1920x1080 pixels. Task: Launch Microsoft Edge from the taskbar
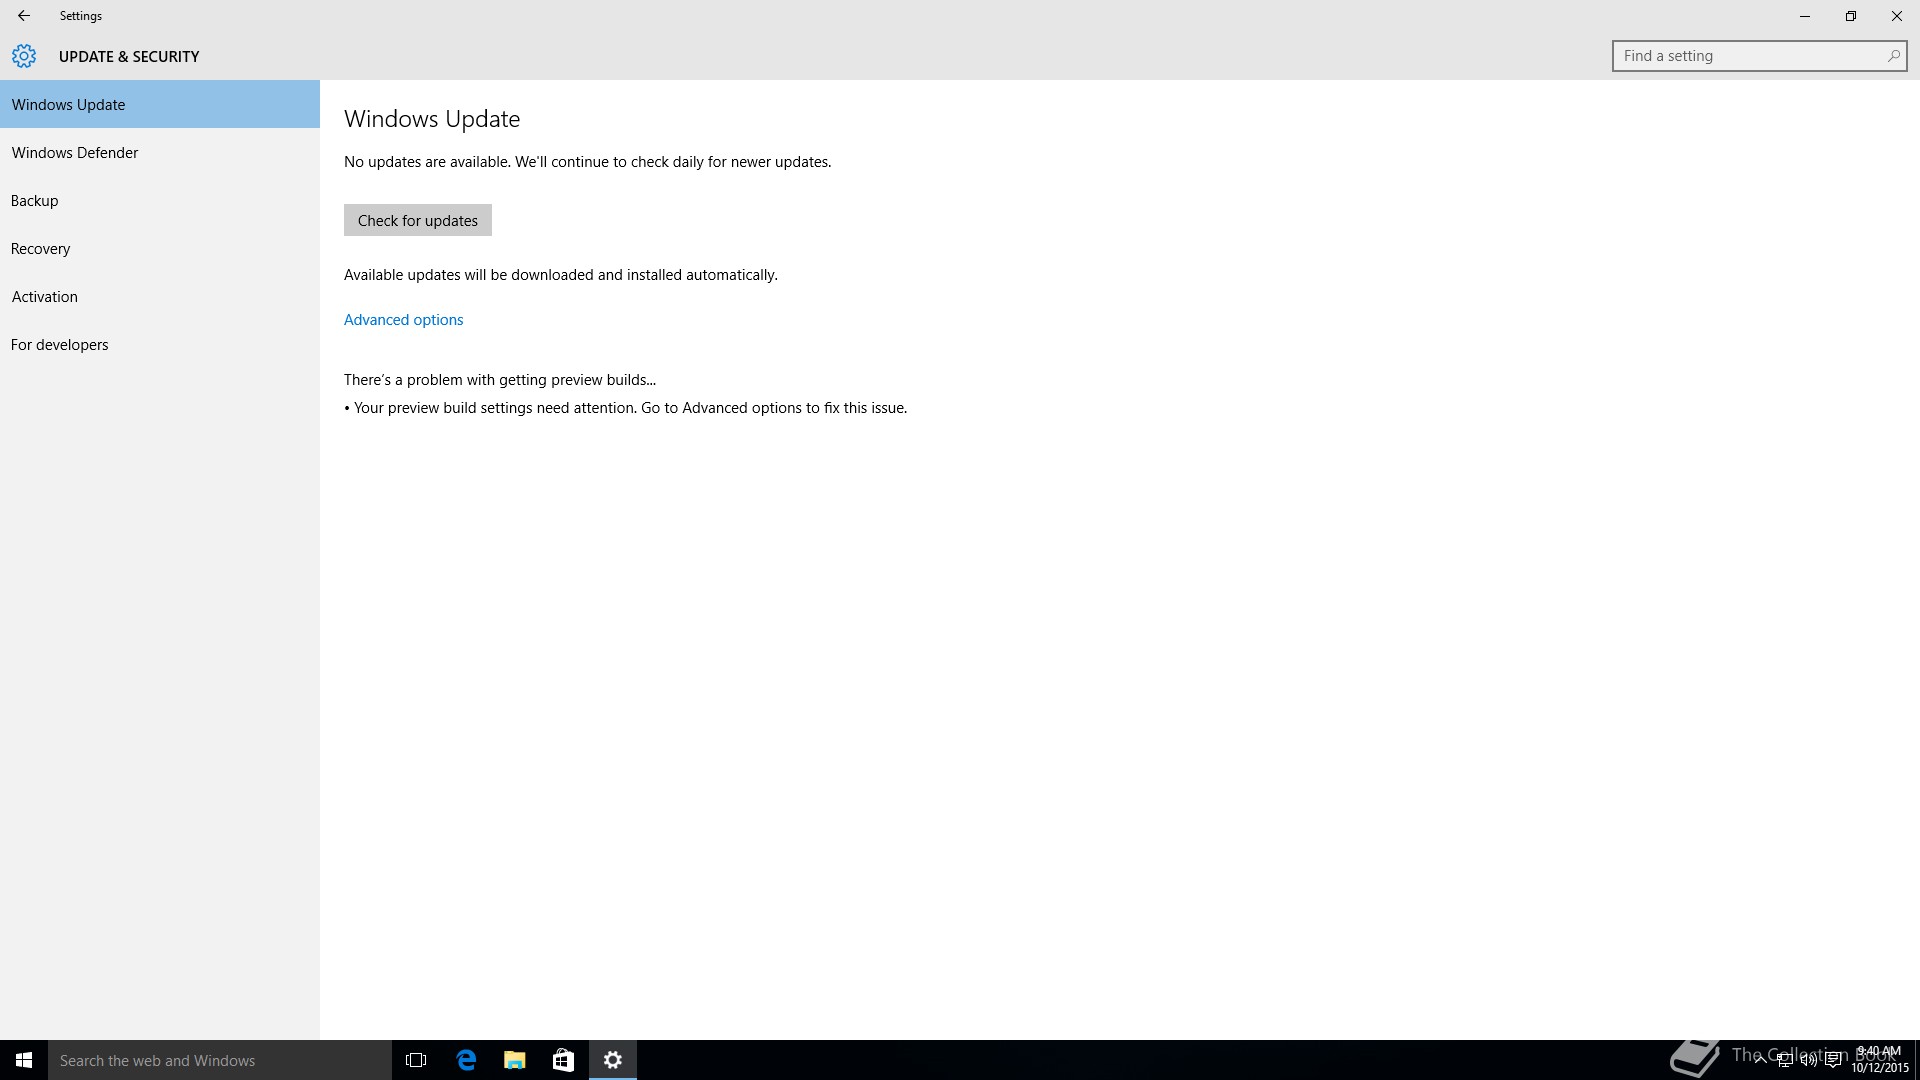[x=466, y=1060]
